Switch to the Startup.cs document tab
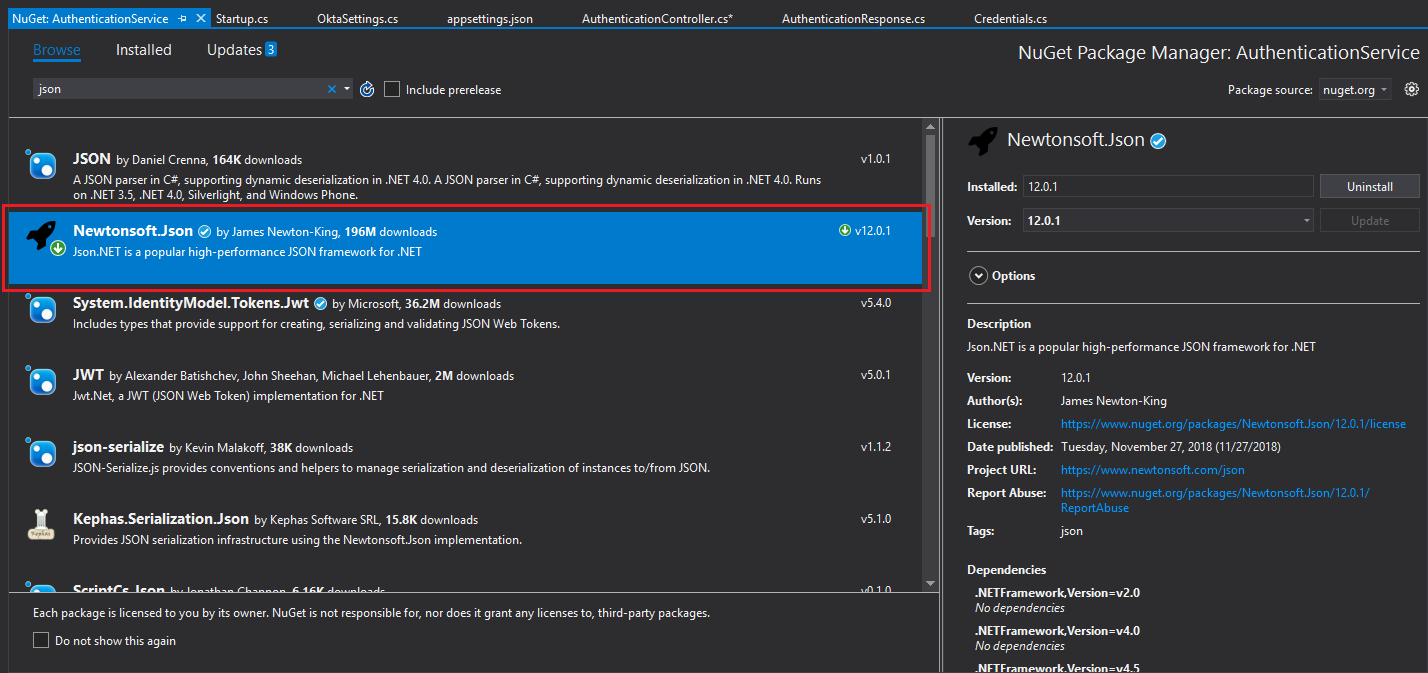This screenshot has width=1428, height=673. point(242,19)
